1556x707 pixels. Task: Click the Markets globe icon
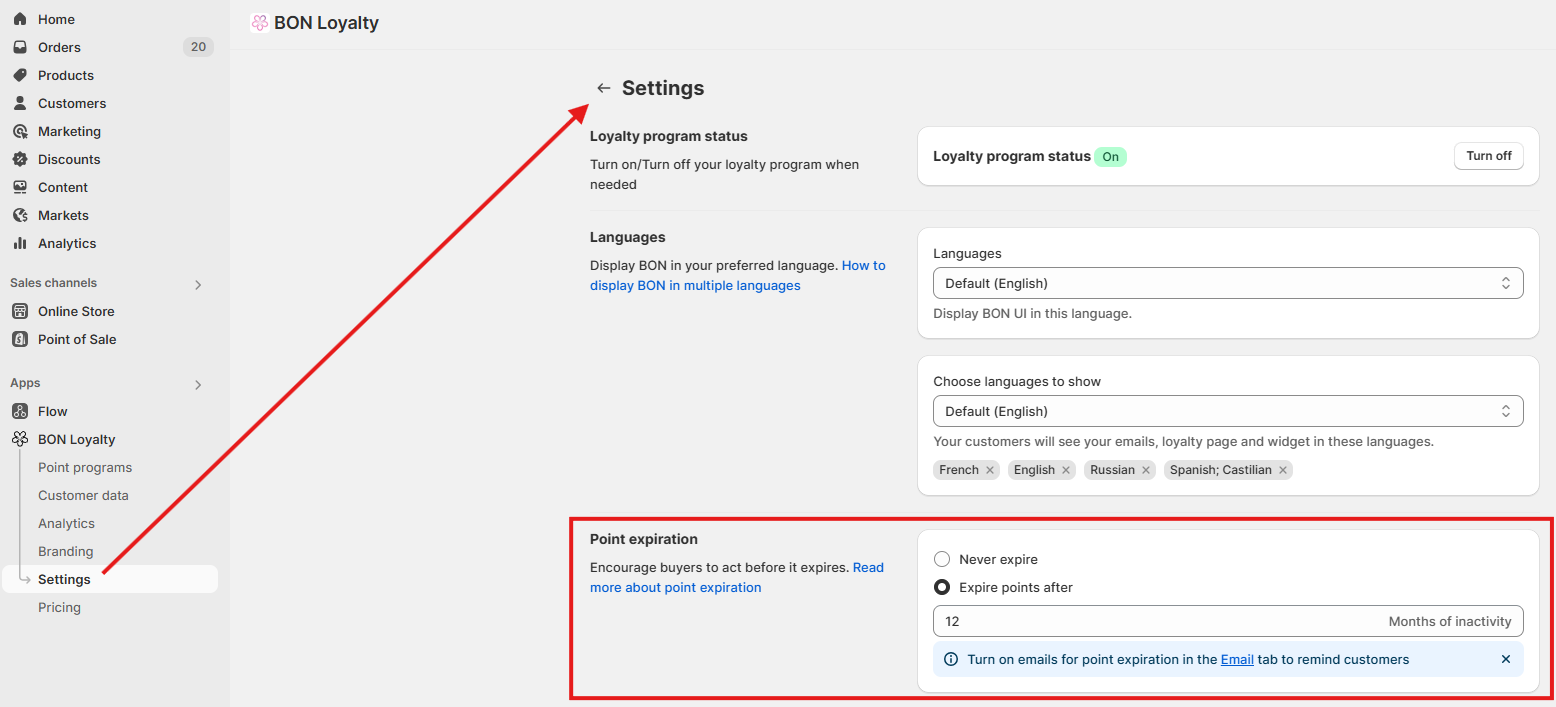click(20, 215)
